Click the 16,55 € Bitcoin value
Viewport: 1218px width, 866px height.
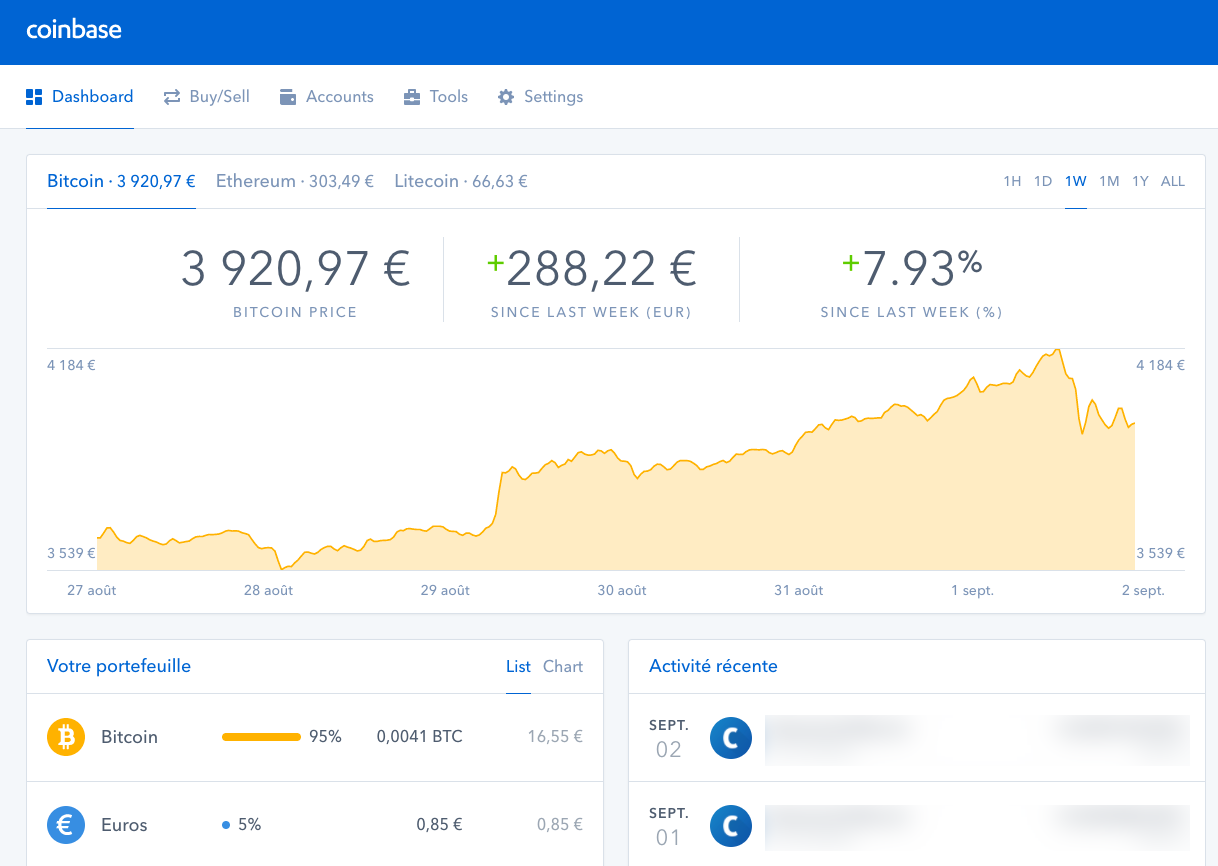(x=555, y=737)
